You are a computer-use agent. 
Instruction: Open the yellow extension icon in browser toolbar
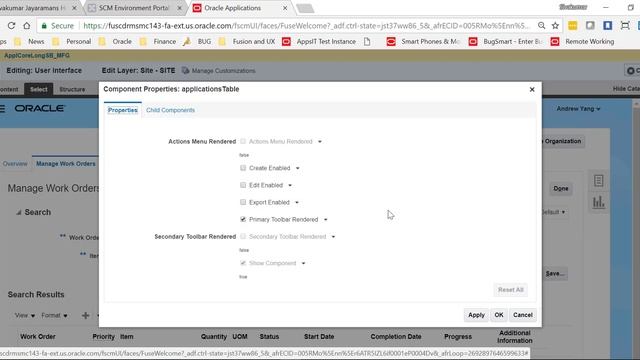click(x=573, y=26)
